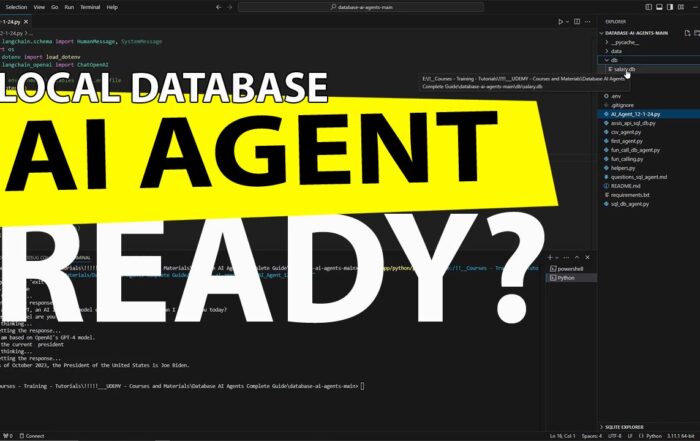Toggle the primary side bar layout icon
The width and height of the screenshot is (700, 441).
[649, 7]
